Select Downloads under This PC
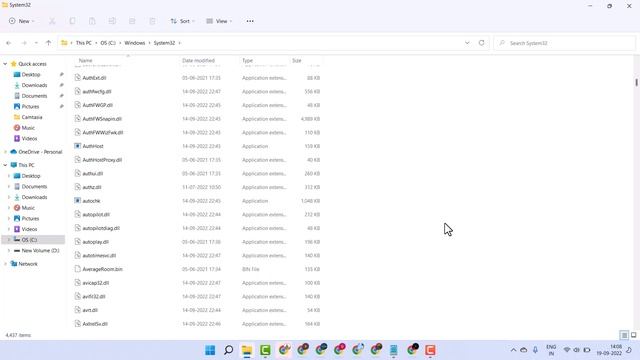Viewport: 640px width, 360px height. [34, 197]
